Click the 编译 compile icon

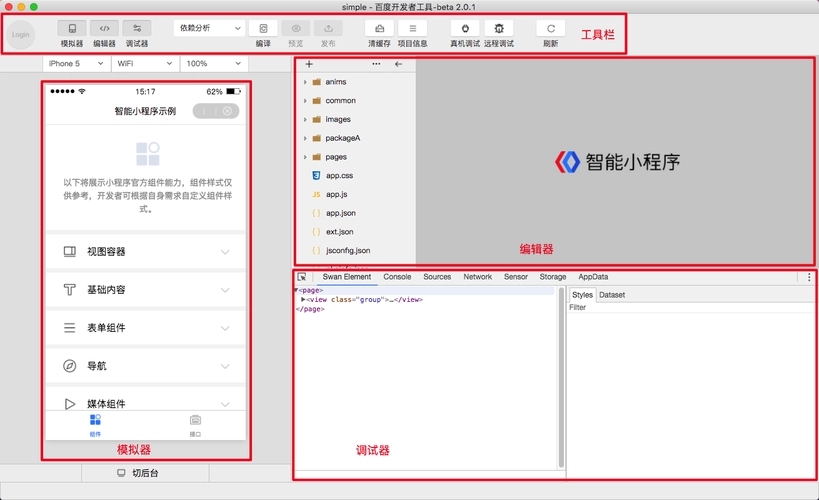(x=263, y=29)
